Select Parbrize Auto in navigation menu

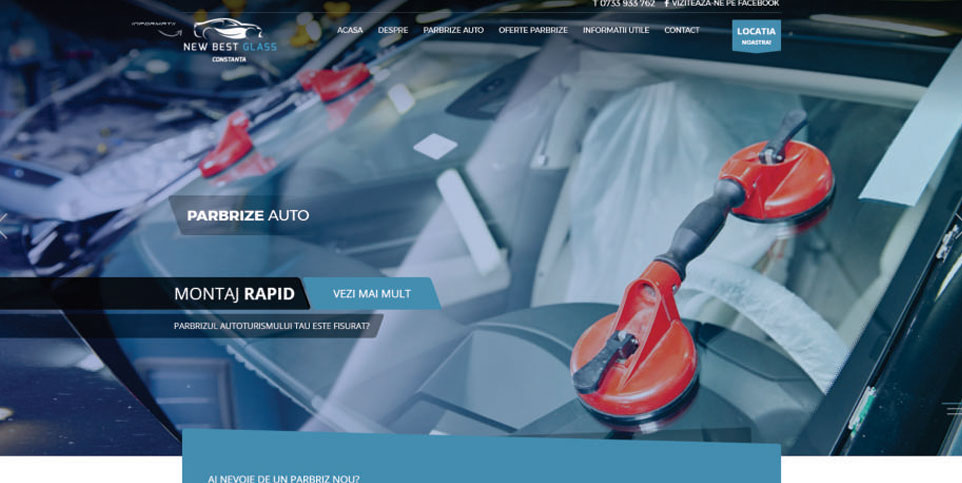click(x=453, y=30)
